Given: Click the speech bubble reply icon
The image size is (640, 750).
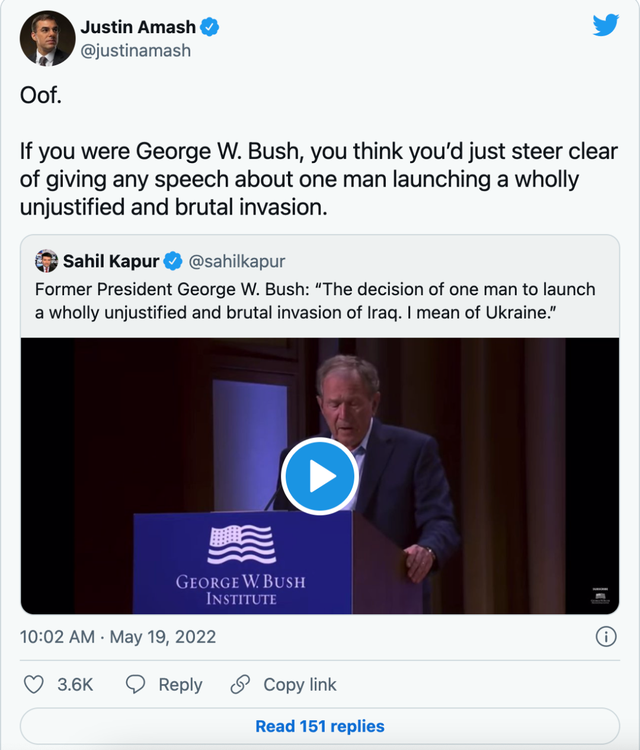Looking at the screenshot, I should pyautogui.click(x=136, y=684).
